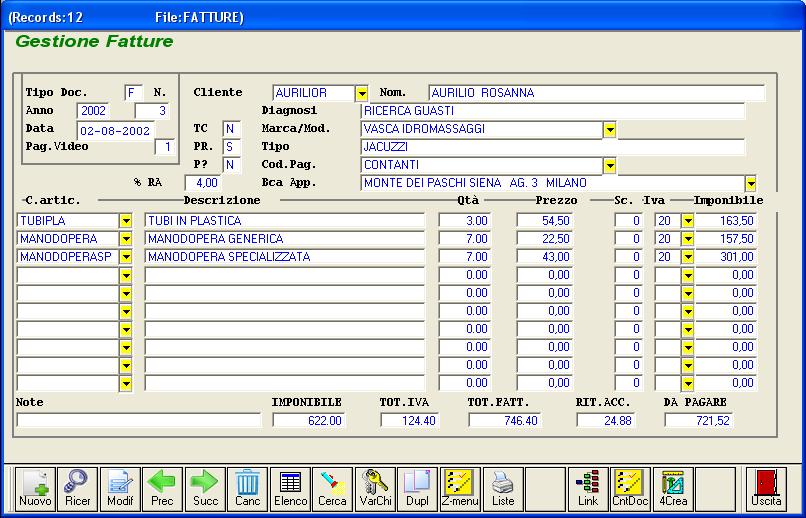Open the VarChi keys icon
Image resolution: width=806 pixels, height=518 pixels.
point(375,489)
